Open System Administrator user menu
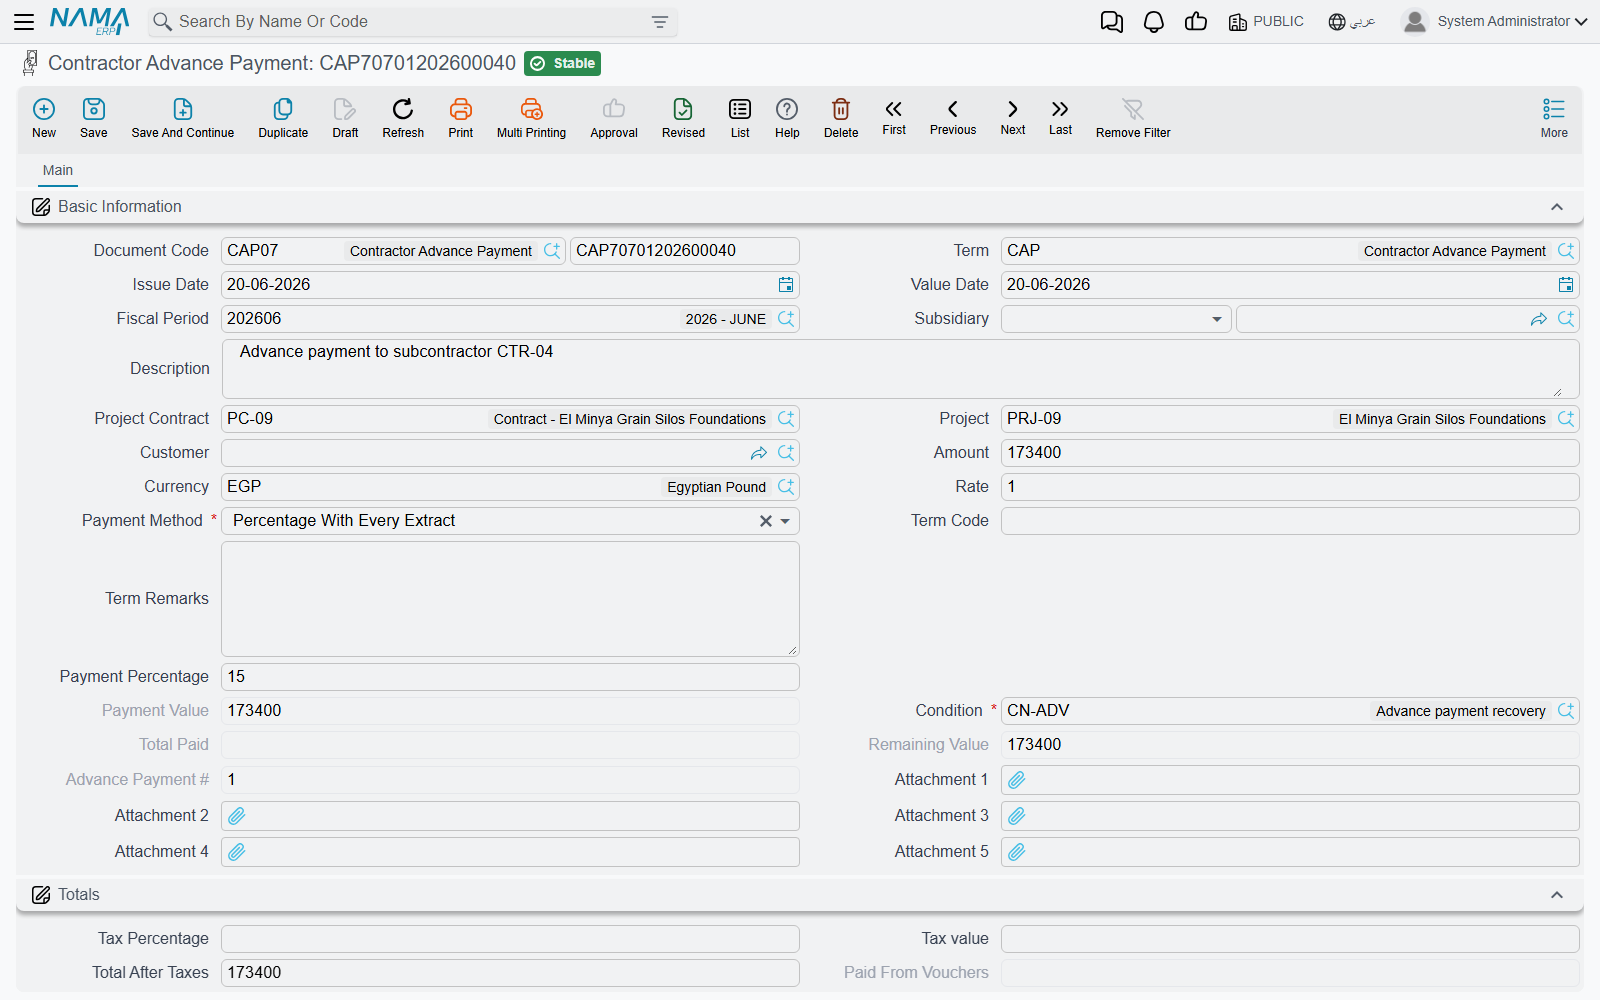This screenshot has height=1000, width=1600. [1495, 22]
